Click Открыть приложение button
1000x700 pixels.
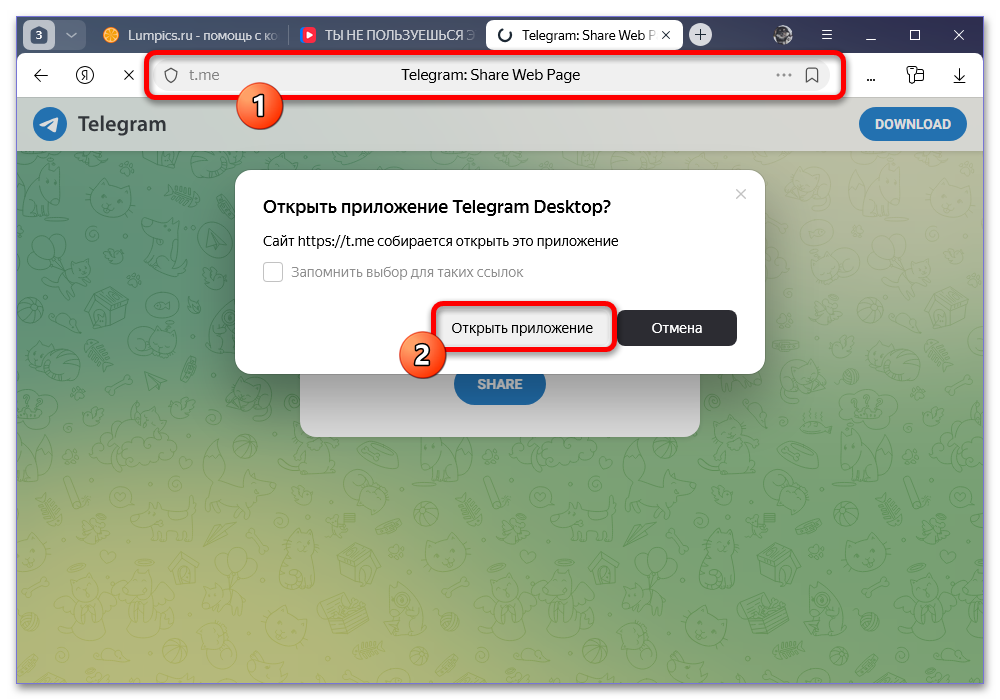click(522, 328)
